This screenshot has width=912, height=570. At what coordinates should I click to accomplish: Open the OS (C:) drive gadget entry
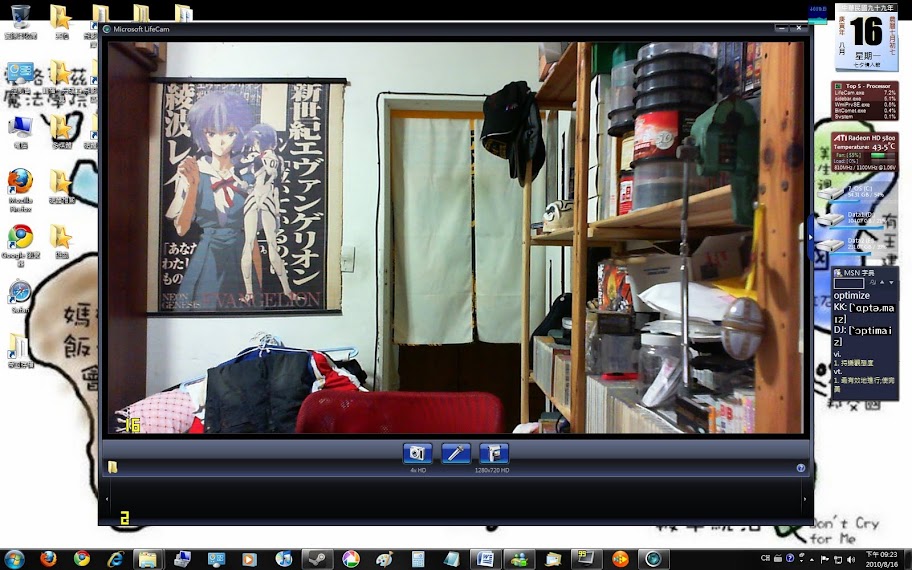tap(852, 193)
